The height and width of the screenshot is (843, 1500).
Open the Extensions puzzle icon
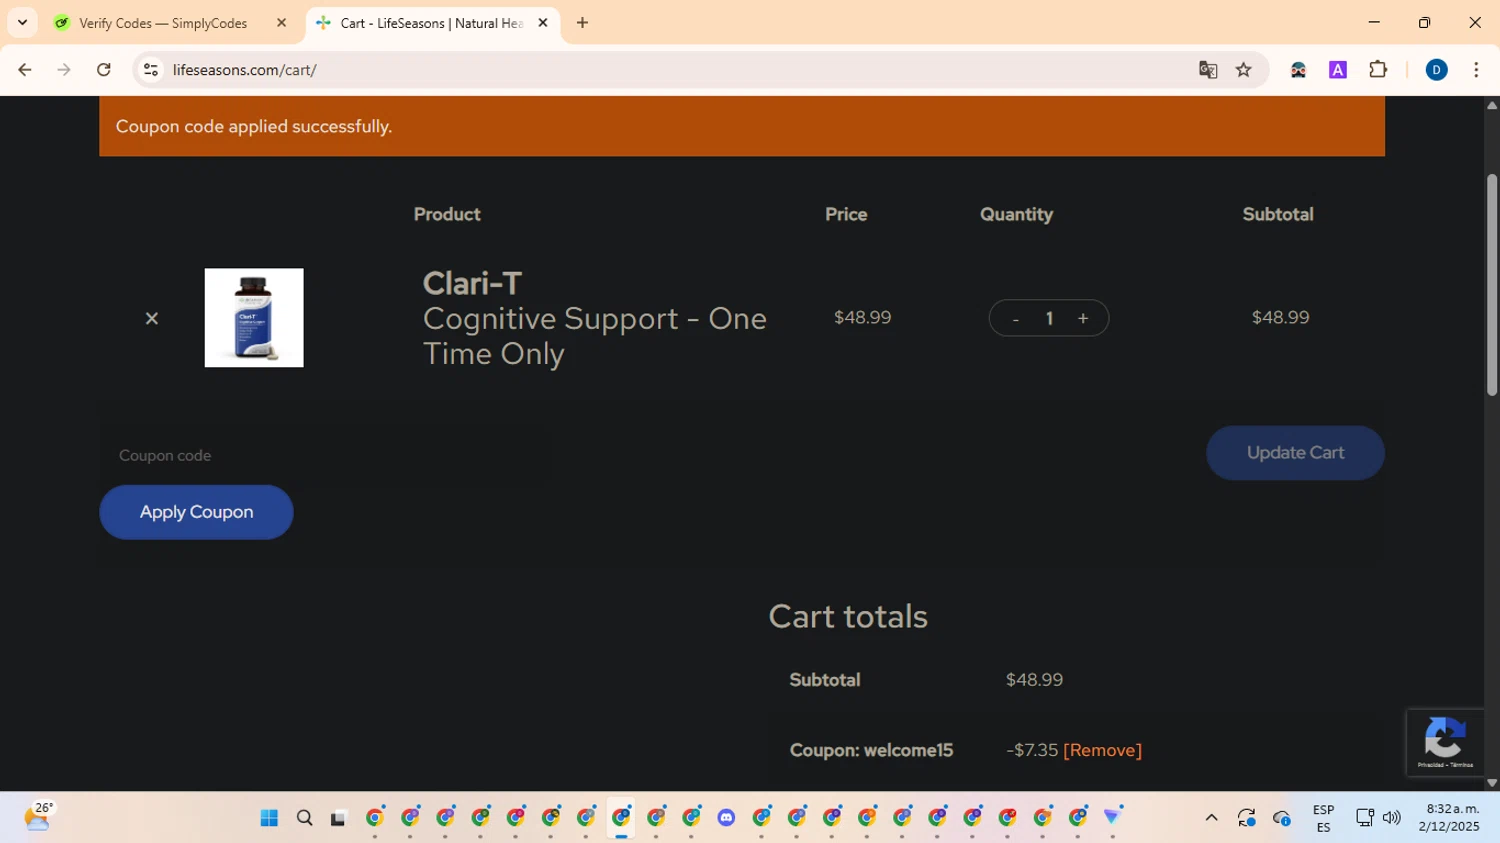(1378, 70)
